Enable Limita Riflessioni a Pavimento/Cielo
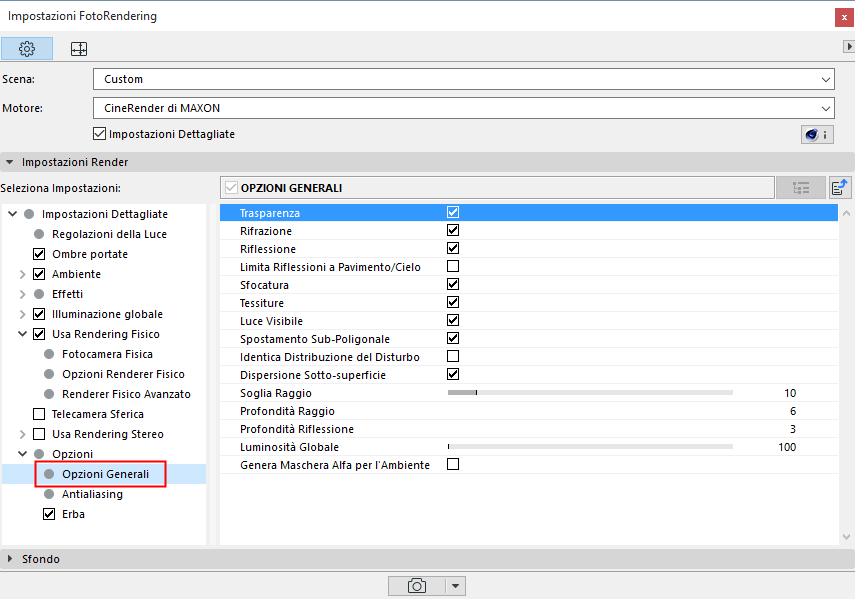 (453, 266)
